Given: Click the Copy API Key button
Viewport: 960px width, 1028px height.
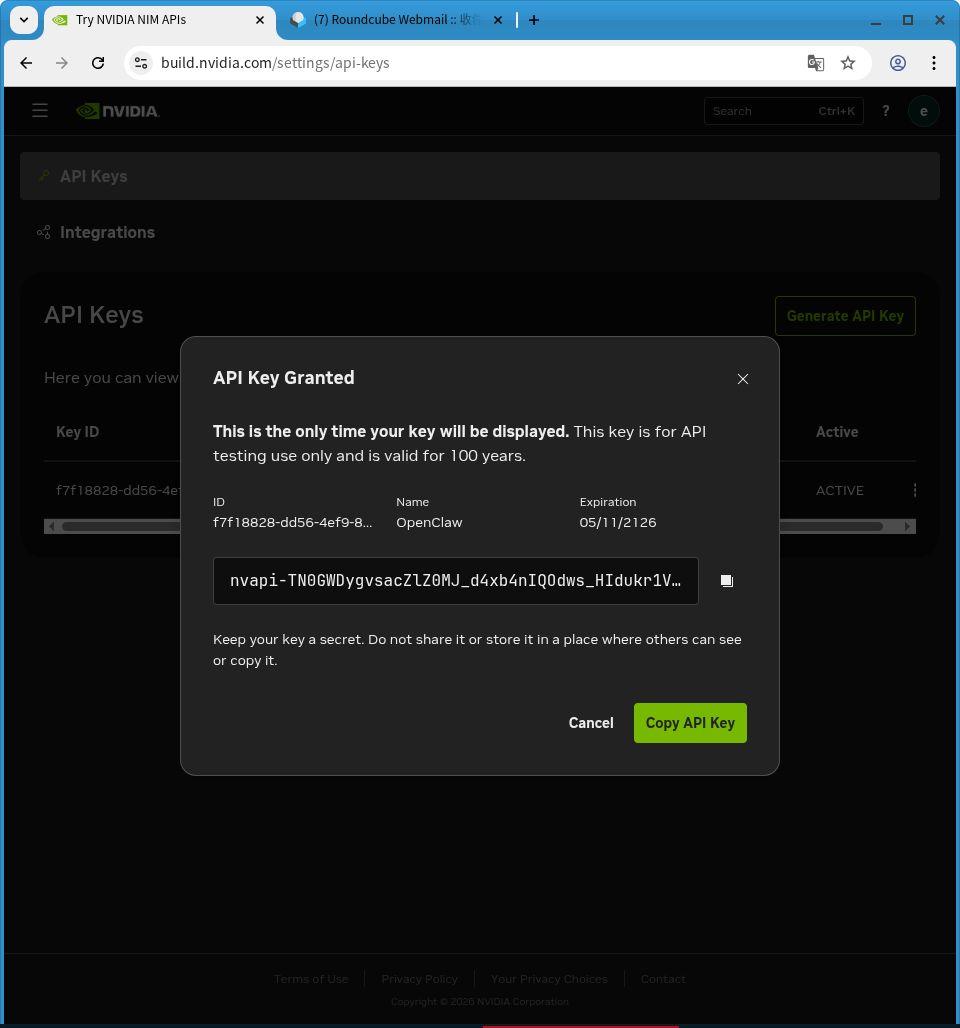Looking at the screenshot, I should pyautogui.click(x=690, y=722).
